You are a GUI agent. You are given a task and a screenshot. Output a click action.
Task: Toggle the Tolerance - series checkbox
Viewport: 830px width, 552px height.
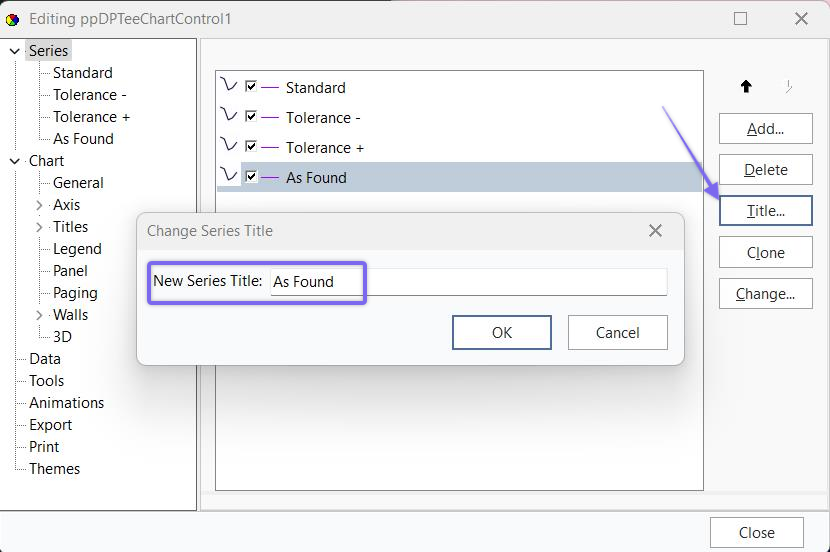click(251, 117)
